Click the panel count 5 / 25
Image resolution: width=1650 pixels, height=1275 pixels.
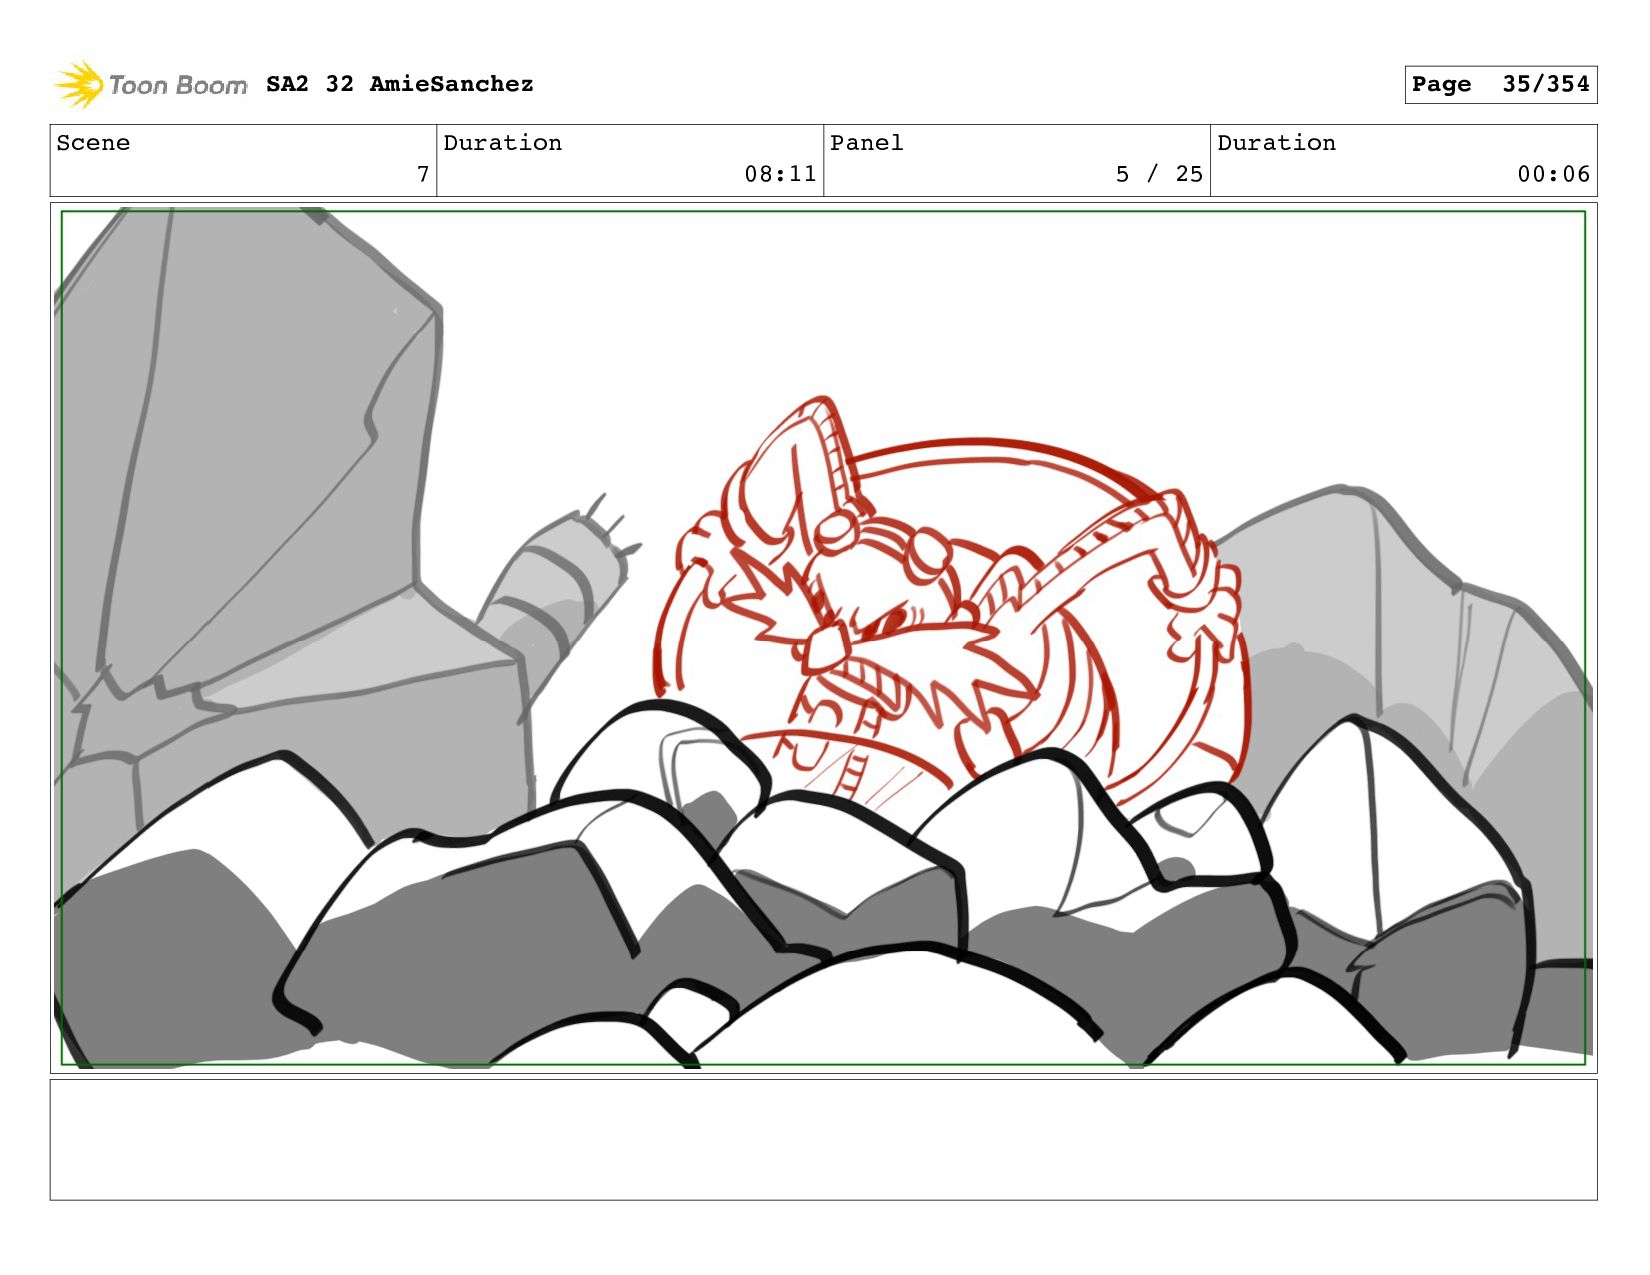pyautogui.click(x=1159, y=174)
